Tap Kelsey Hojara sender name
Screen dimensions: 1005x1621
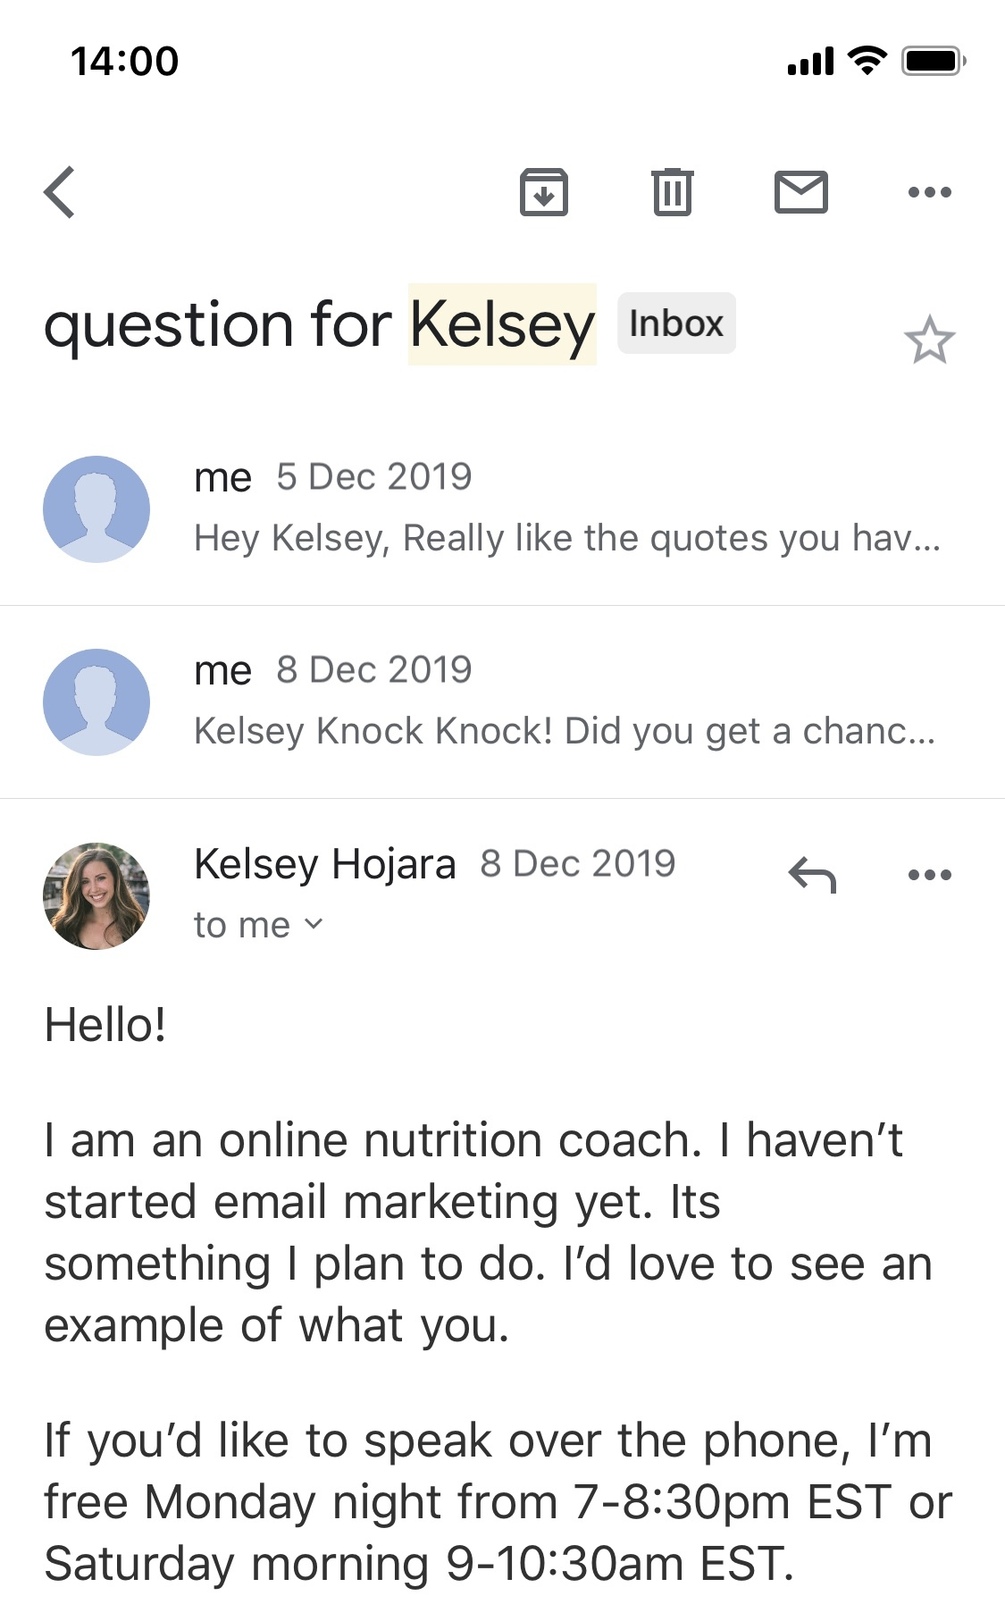(x=324, y=864)
